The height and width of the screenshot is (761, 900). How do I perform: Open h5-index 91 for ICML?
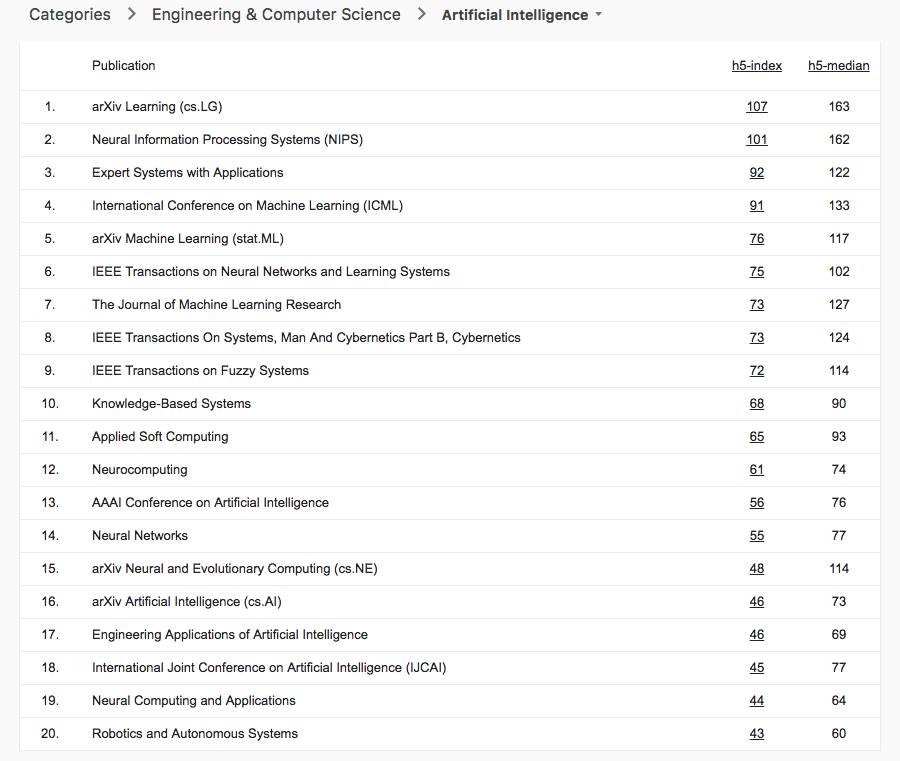(757, 206)
